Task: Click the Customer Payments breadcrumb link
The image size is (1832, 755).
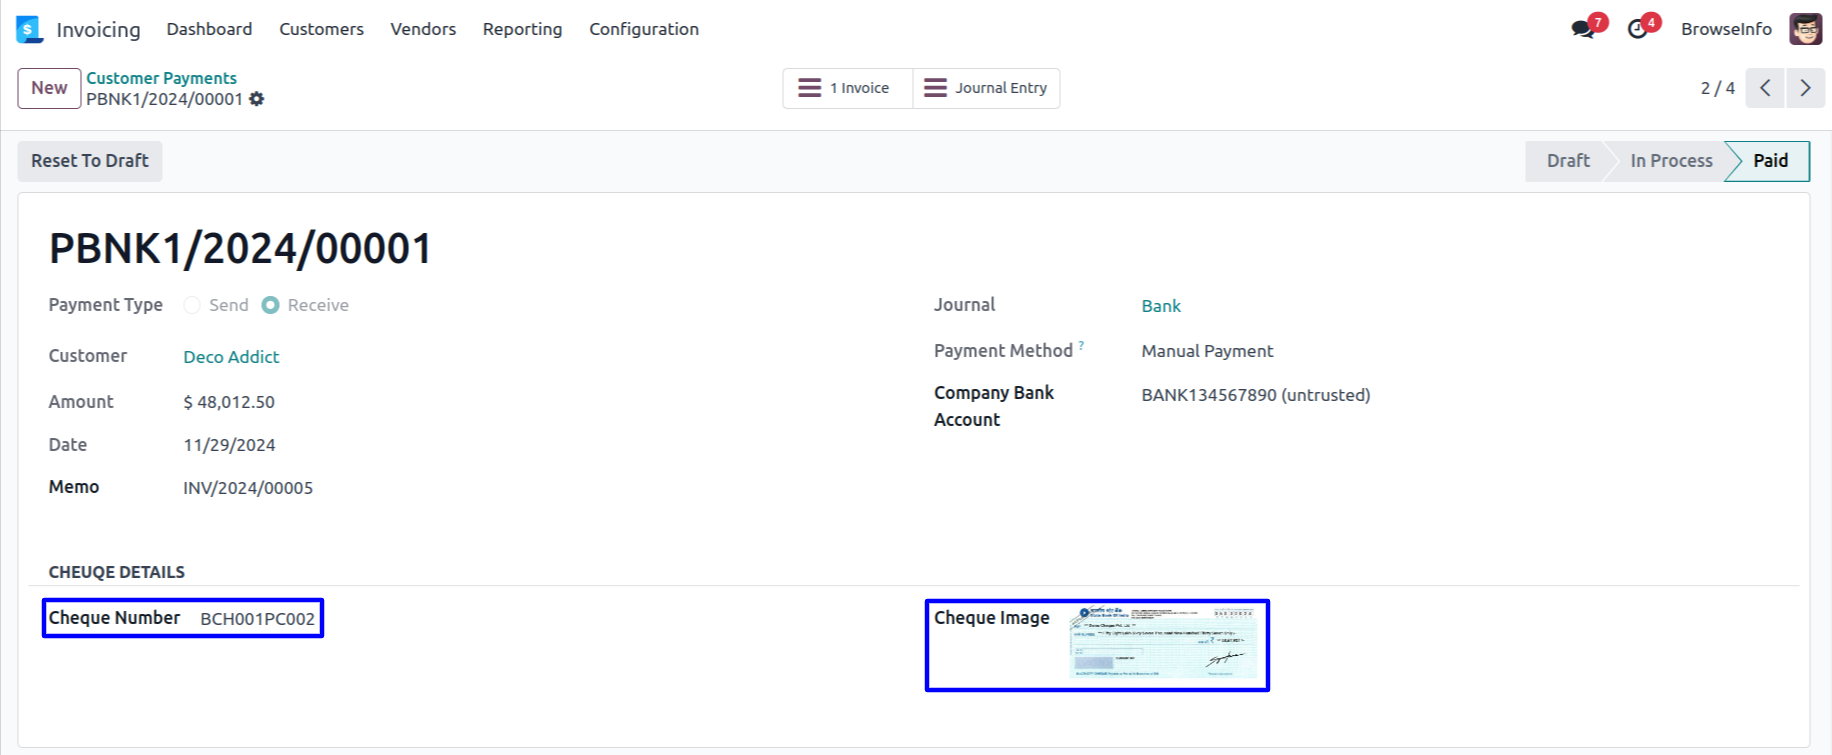Action: [x=161, y=78]
